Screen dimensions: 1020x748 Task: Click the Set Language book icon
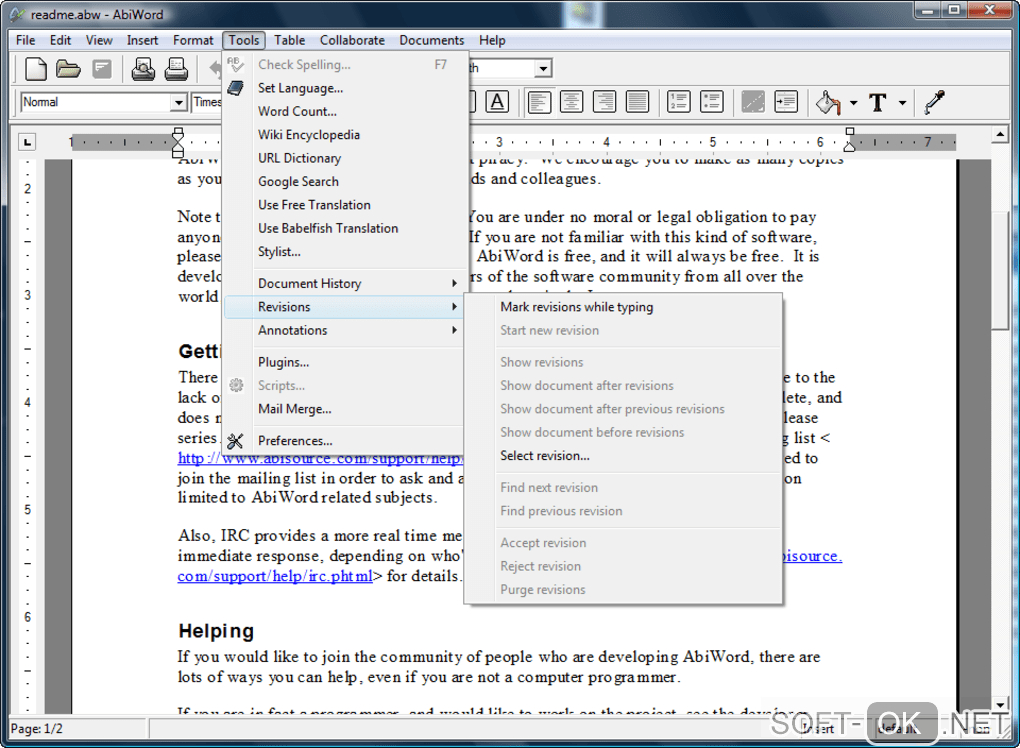coord(235,88)
